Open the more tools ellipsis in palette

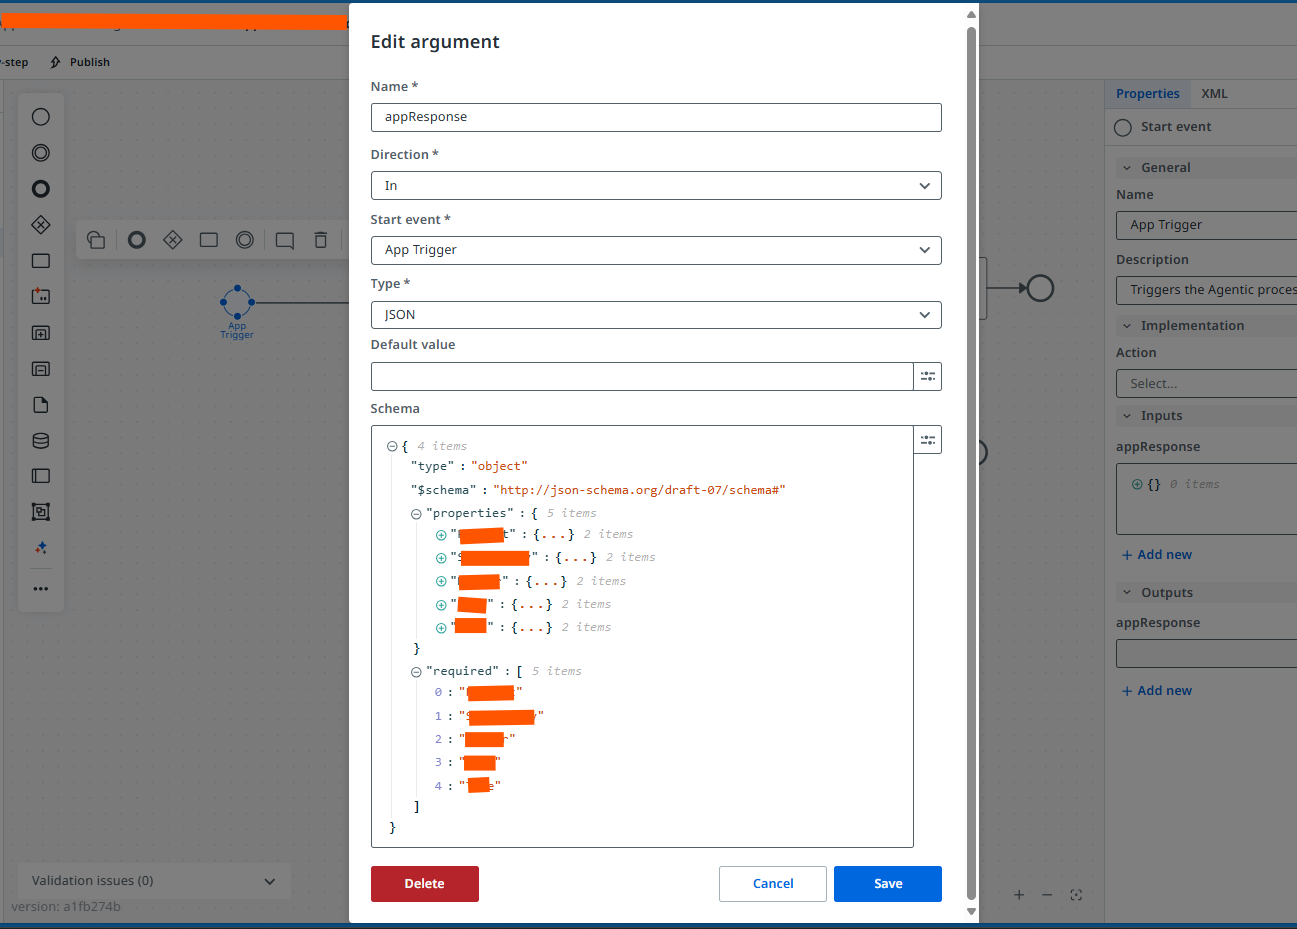[x=41, y=589]
